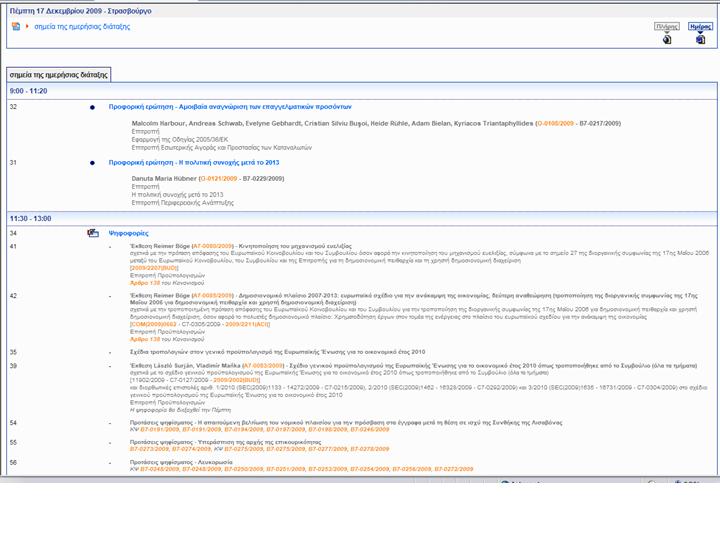This screenshot has height=540, width=720.
Task: Open document O-0121/2009 link
Action: [224, 178]
